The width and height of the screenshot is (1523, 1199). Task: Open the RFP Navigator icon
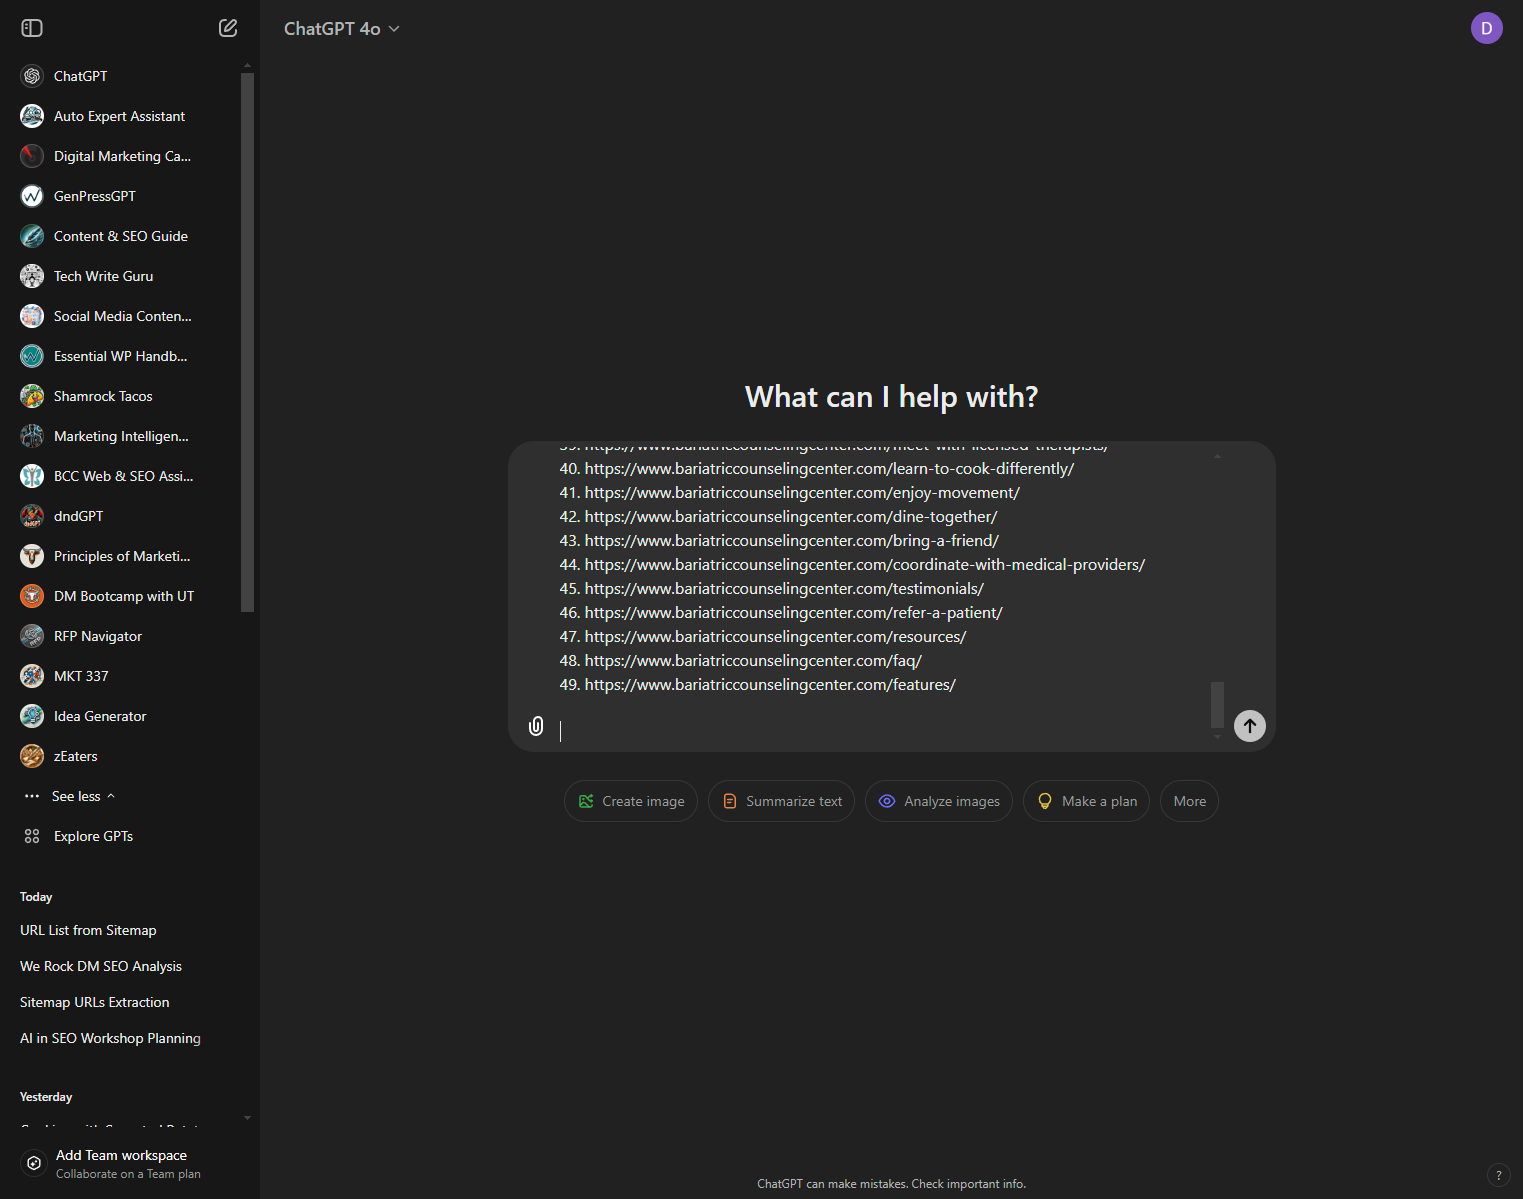click(32, 636)
